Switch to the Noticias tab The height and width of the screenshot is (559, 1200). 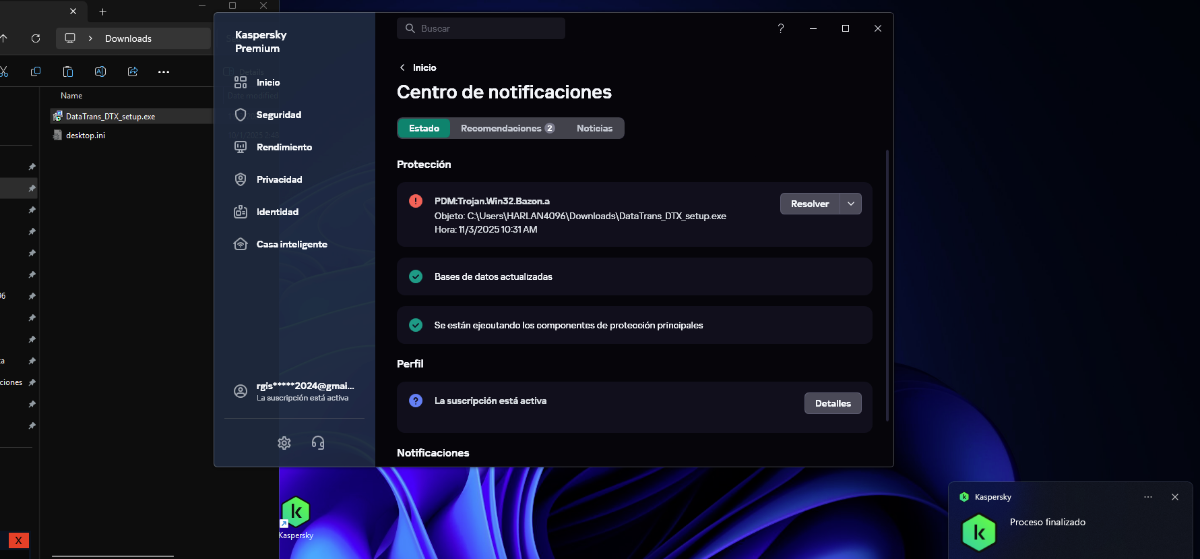point(595,128)
